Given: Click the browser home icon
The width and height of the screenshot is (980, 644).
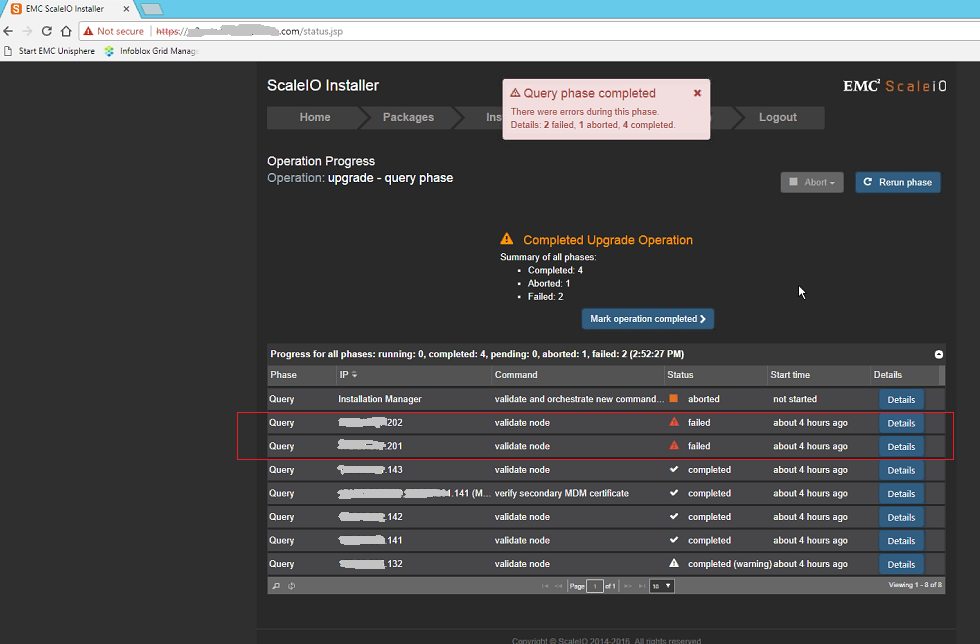Looking at the screenshot, I should (66, 31).
